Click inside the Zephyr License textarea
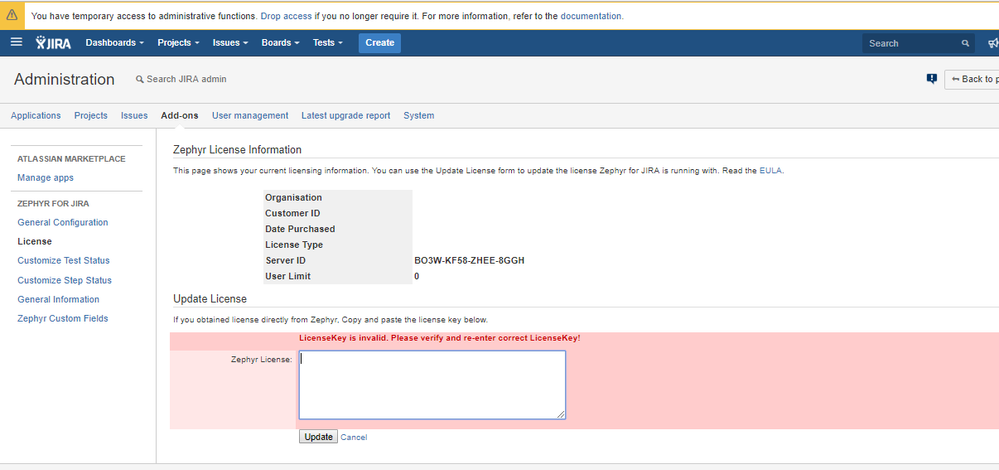Viewport: 999px width, 470px height. 432,385
